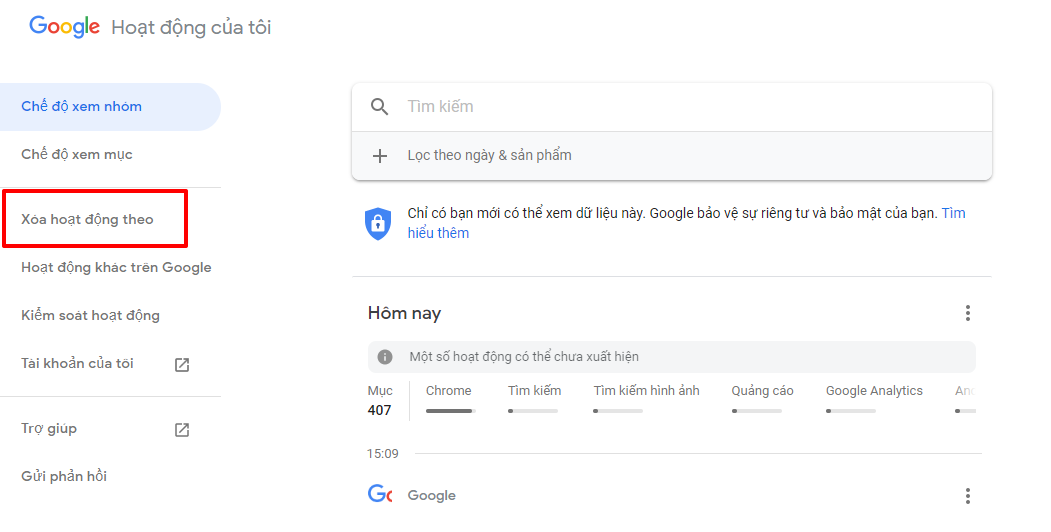Open the Hôm nay three-dot menu
Image resolution: width=1051 pixels, height=532 pixels.
point(967,313)
